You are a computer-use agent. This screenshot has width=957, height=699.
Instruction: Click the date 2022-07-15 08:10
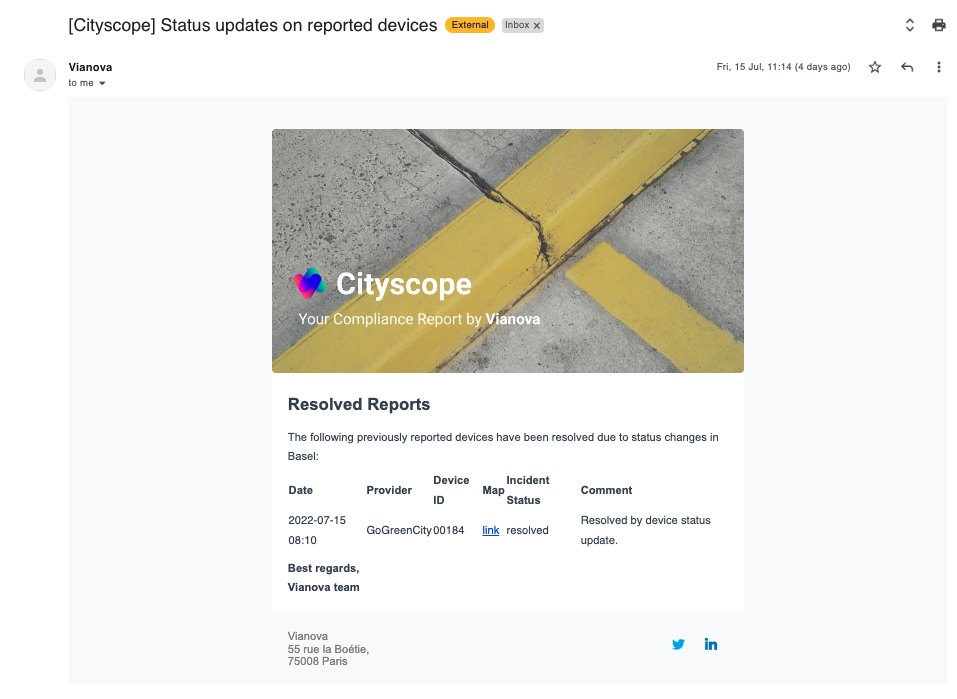pyautogui.click(x=317, y=531)
